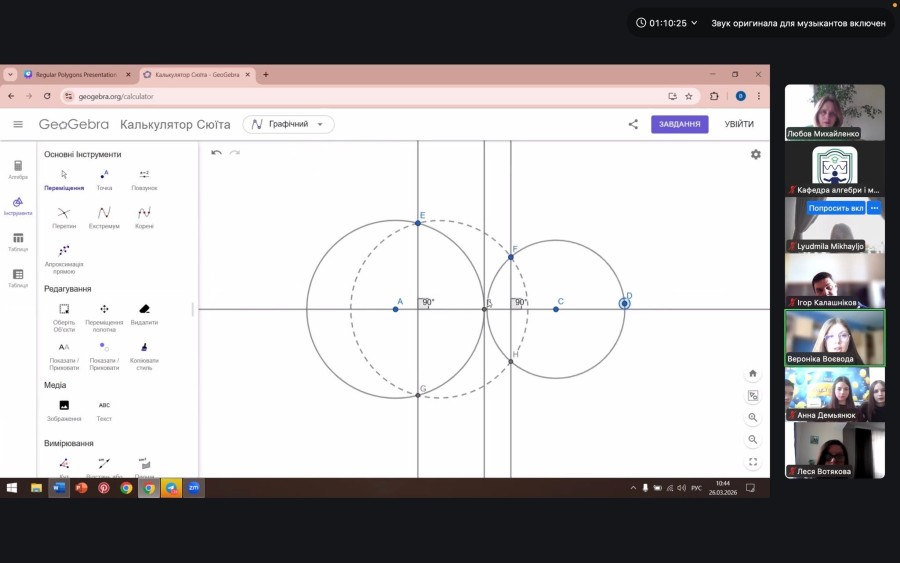Select the Корені roots tool
Viewport: 900px width, 563px height.
(x=144, y=218)
